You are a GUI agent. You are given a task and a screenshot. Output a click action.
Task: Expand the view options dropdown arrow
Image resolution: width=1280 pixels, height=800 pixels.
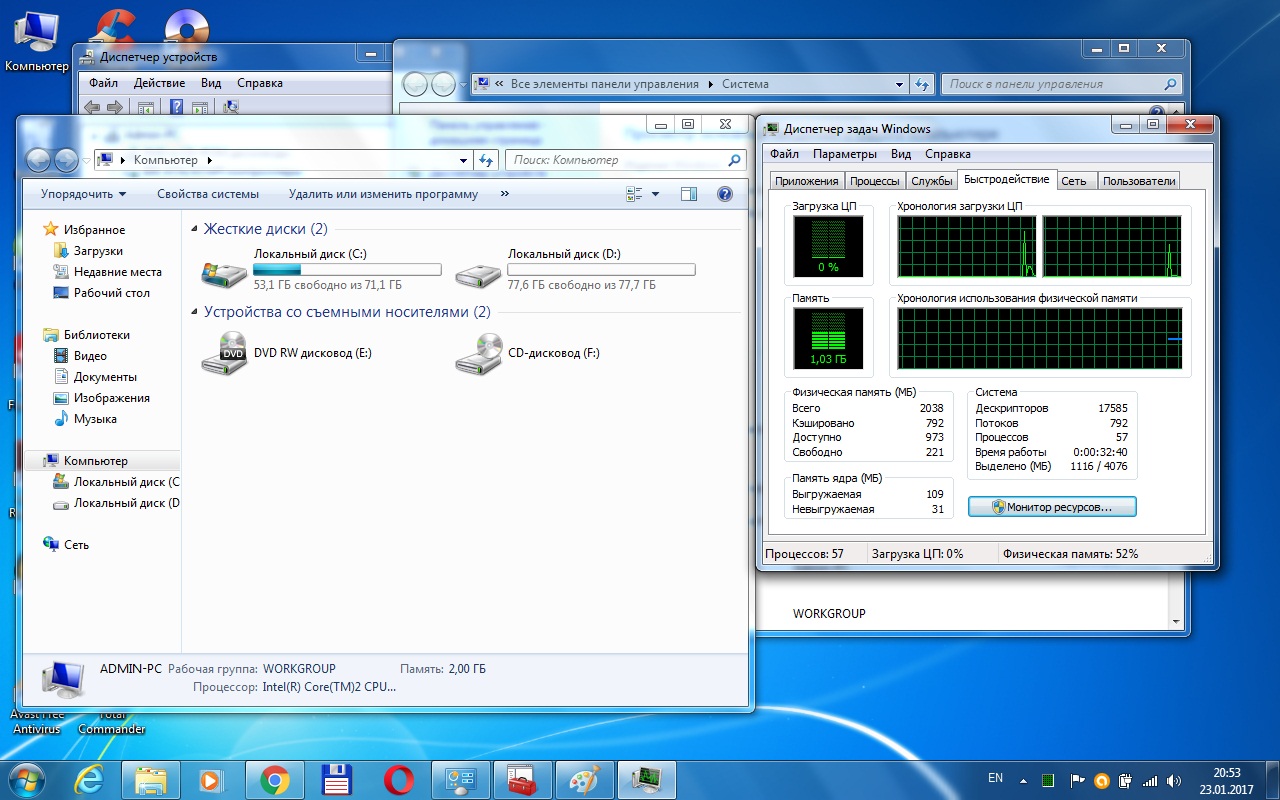[x=656, y=194]
